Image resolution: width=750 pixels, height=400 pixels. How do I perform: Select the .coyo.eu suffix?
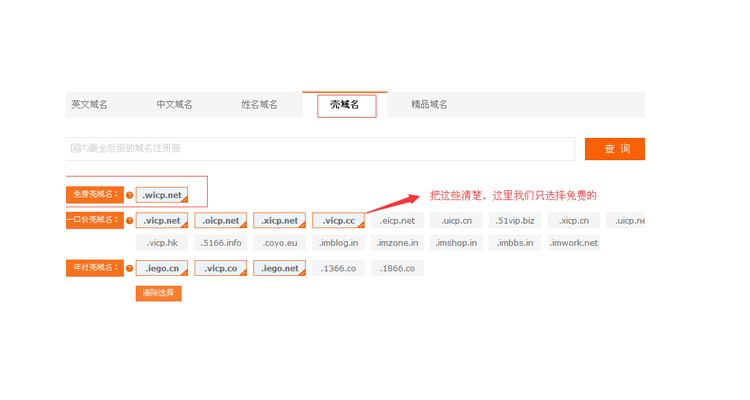(279, 243)
